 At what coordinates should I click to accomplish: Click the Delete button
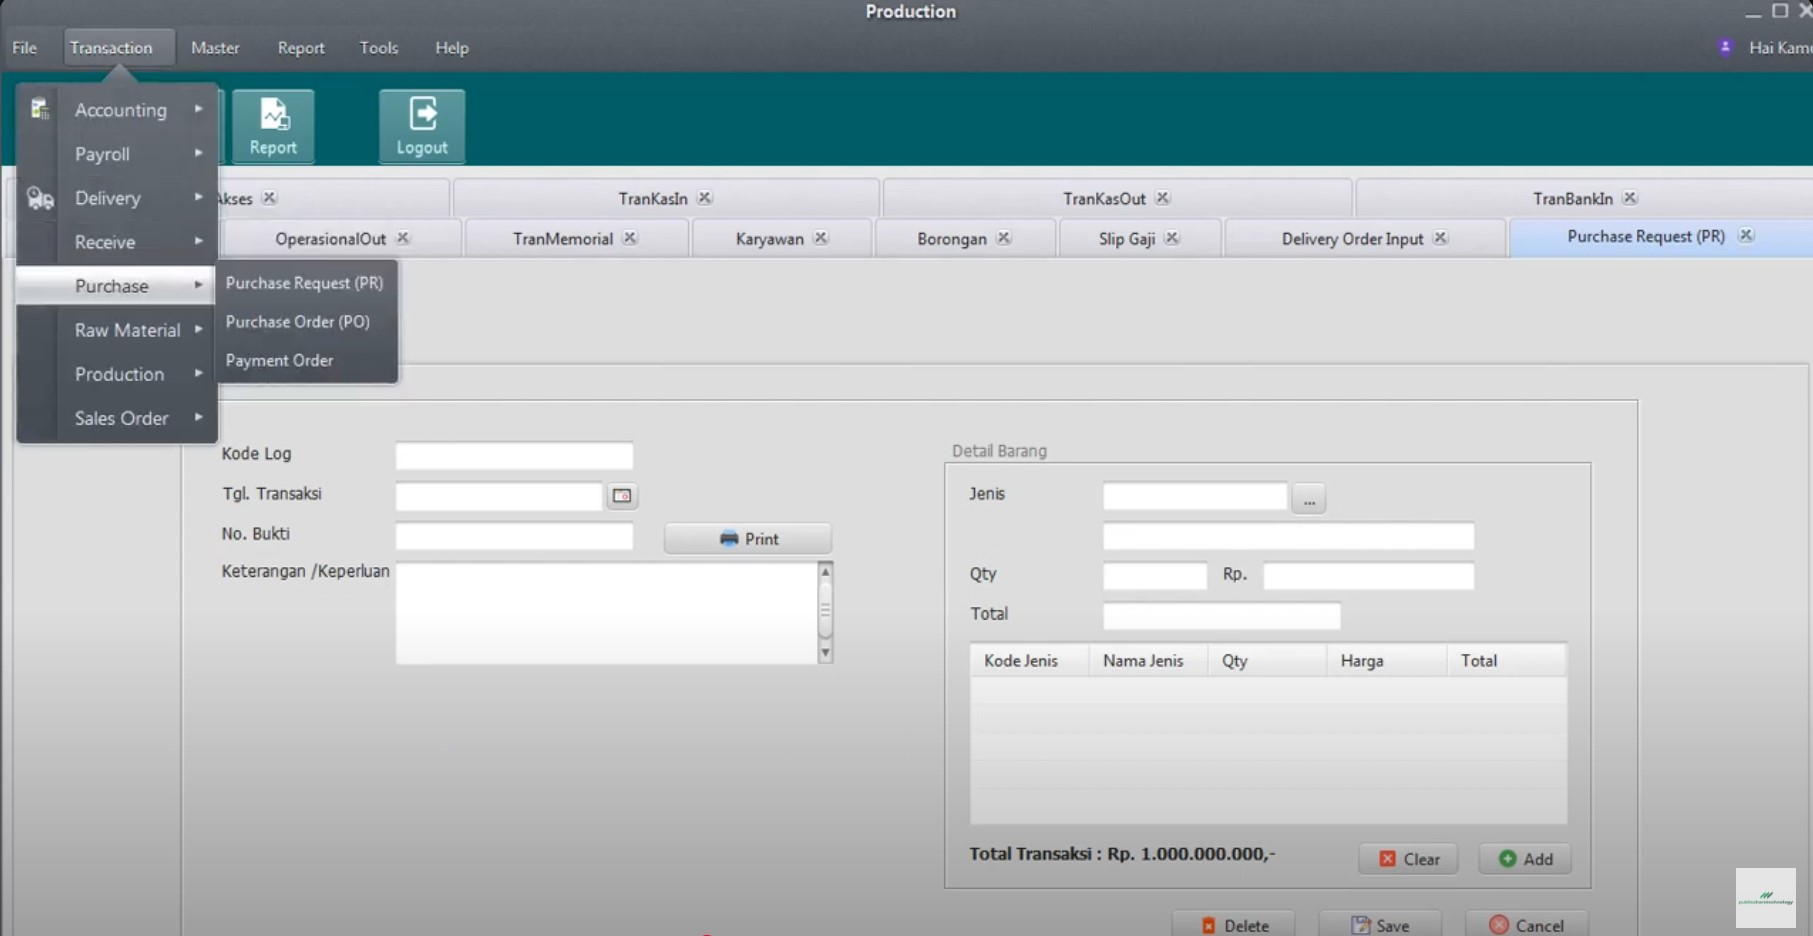[1234, 925]
